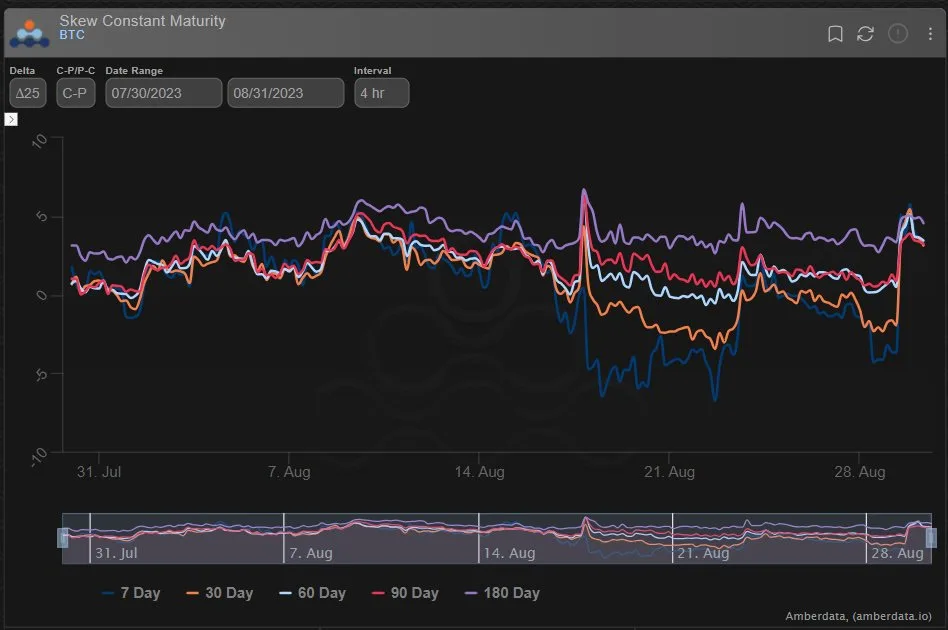Click the 7. Aug x-axis label
The height and width of the screenshot is (630, 948).
[289, 472]
